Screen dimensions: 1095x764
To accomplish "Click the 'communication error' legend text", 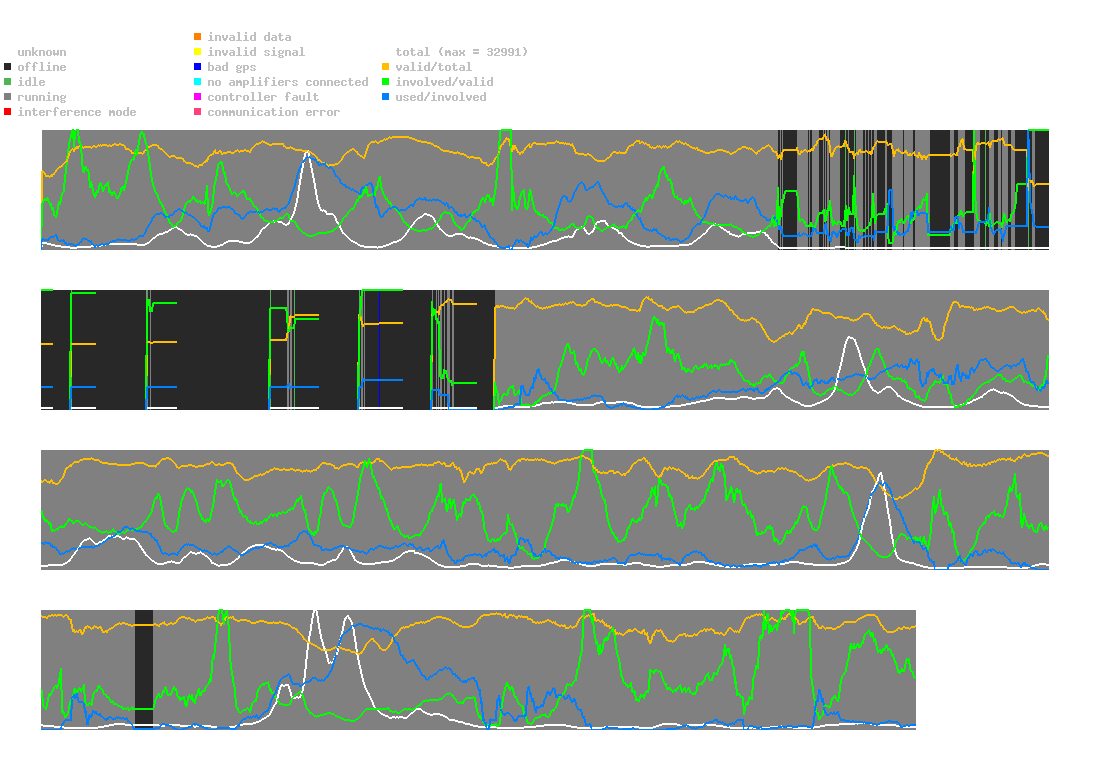I will 274,112.
